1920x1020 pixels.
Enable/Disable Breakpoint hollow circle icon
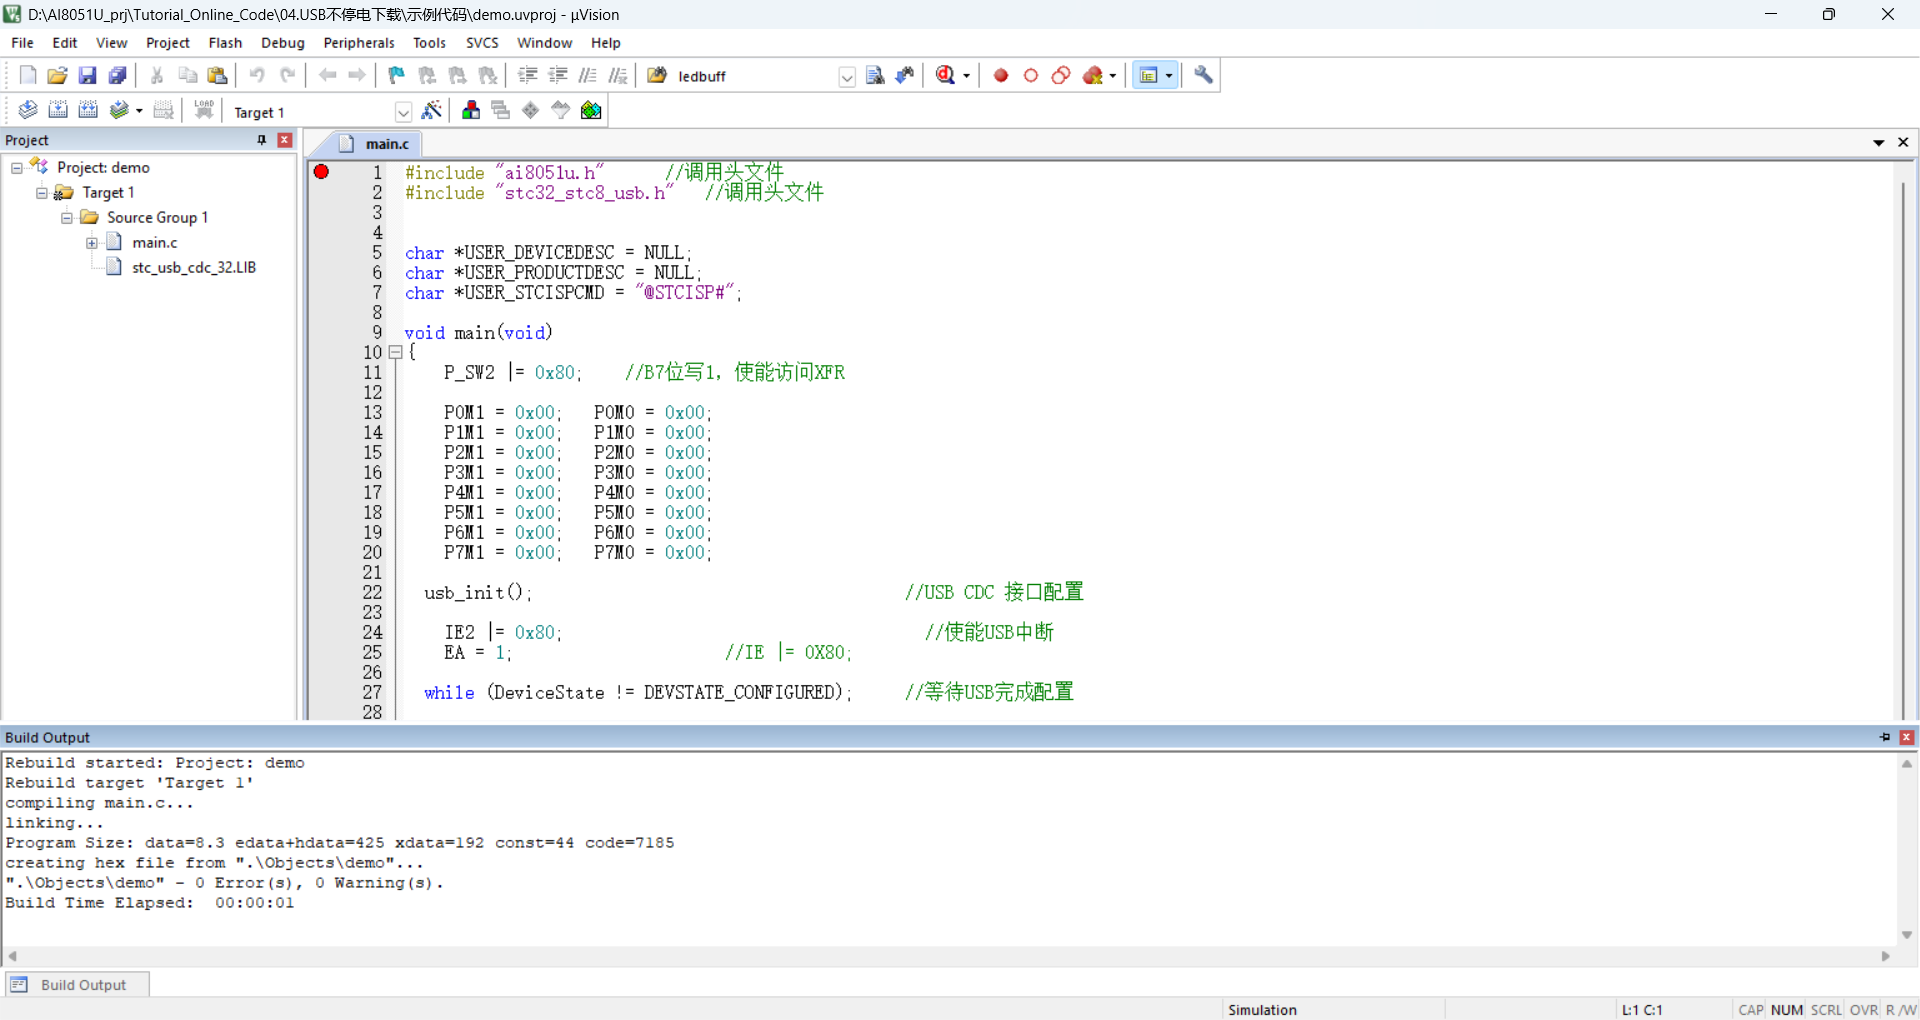click(x=1031, y=75)
